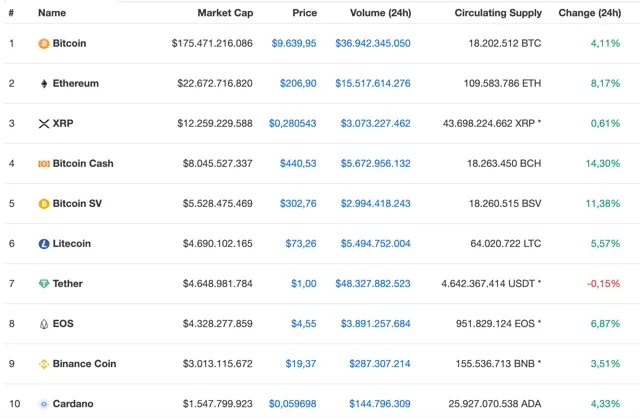Sort by the Volume (24h) column header

pyautogui.click(x=380, y=13)
